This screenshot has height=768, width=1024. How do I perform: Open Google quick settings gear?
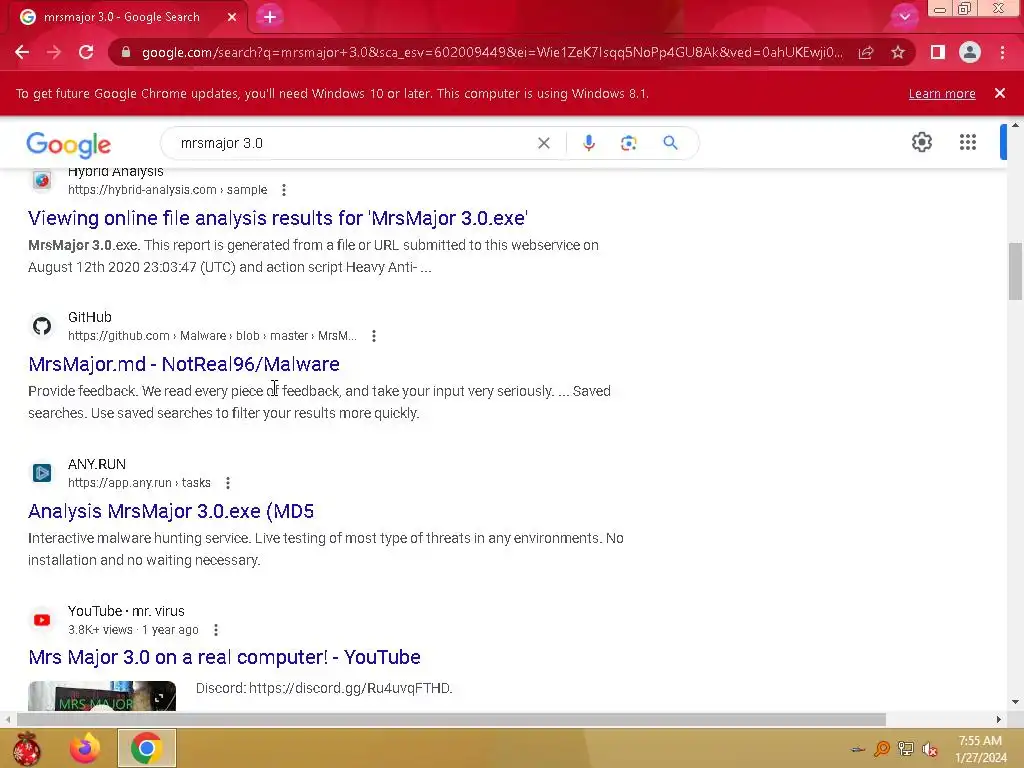pyautogui.click(x=921, y=142)
